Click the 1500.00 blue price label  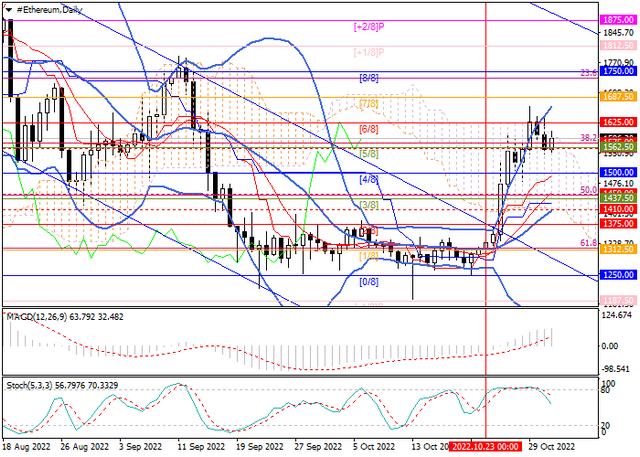(618, 173)
